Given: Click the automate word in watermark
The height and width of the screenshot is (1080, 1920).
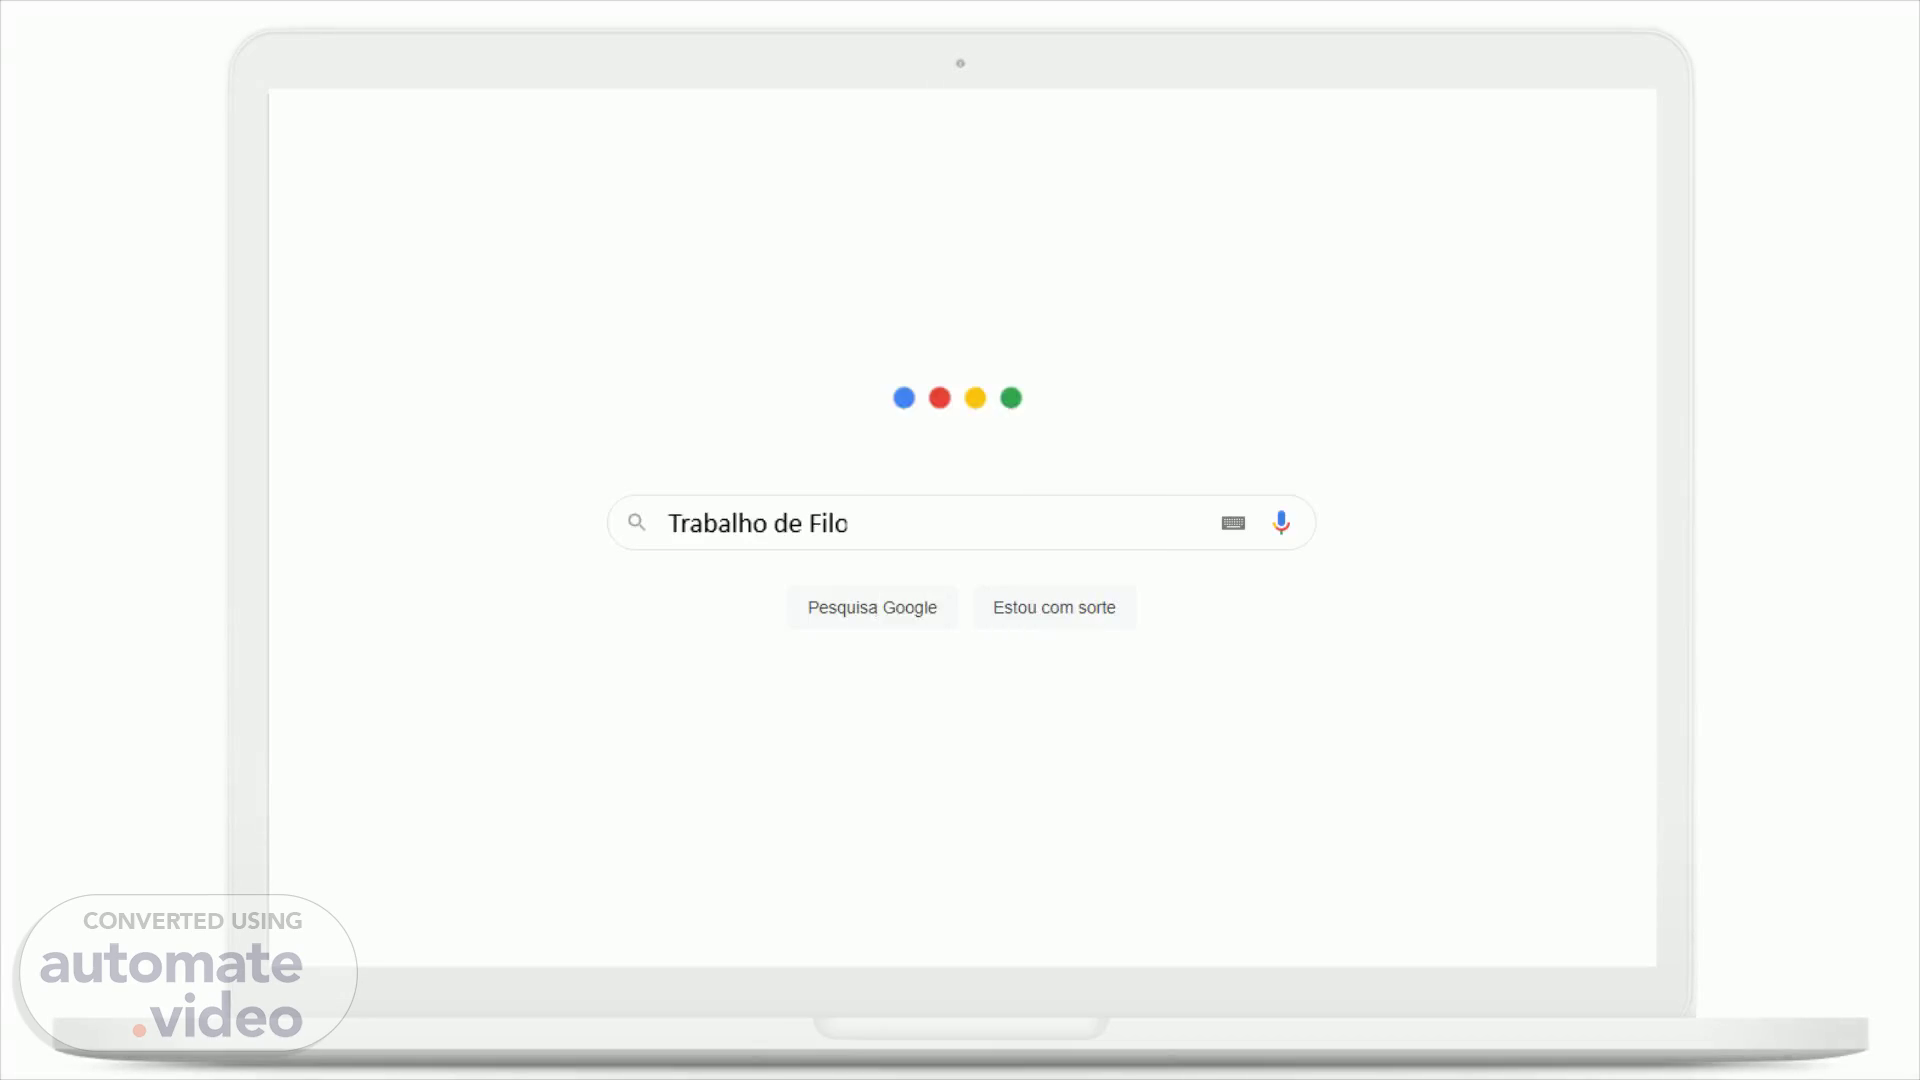Looking at the screenshot, I should (171, 964).
